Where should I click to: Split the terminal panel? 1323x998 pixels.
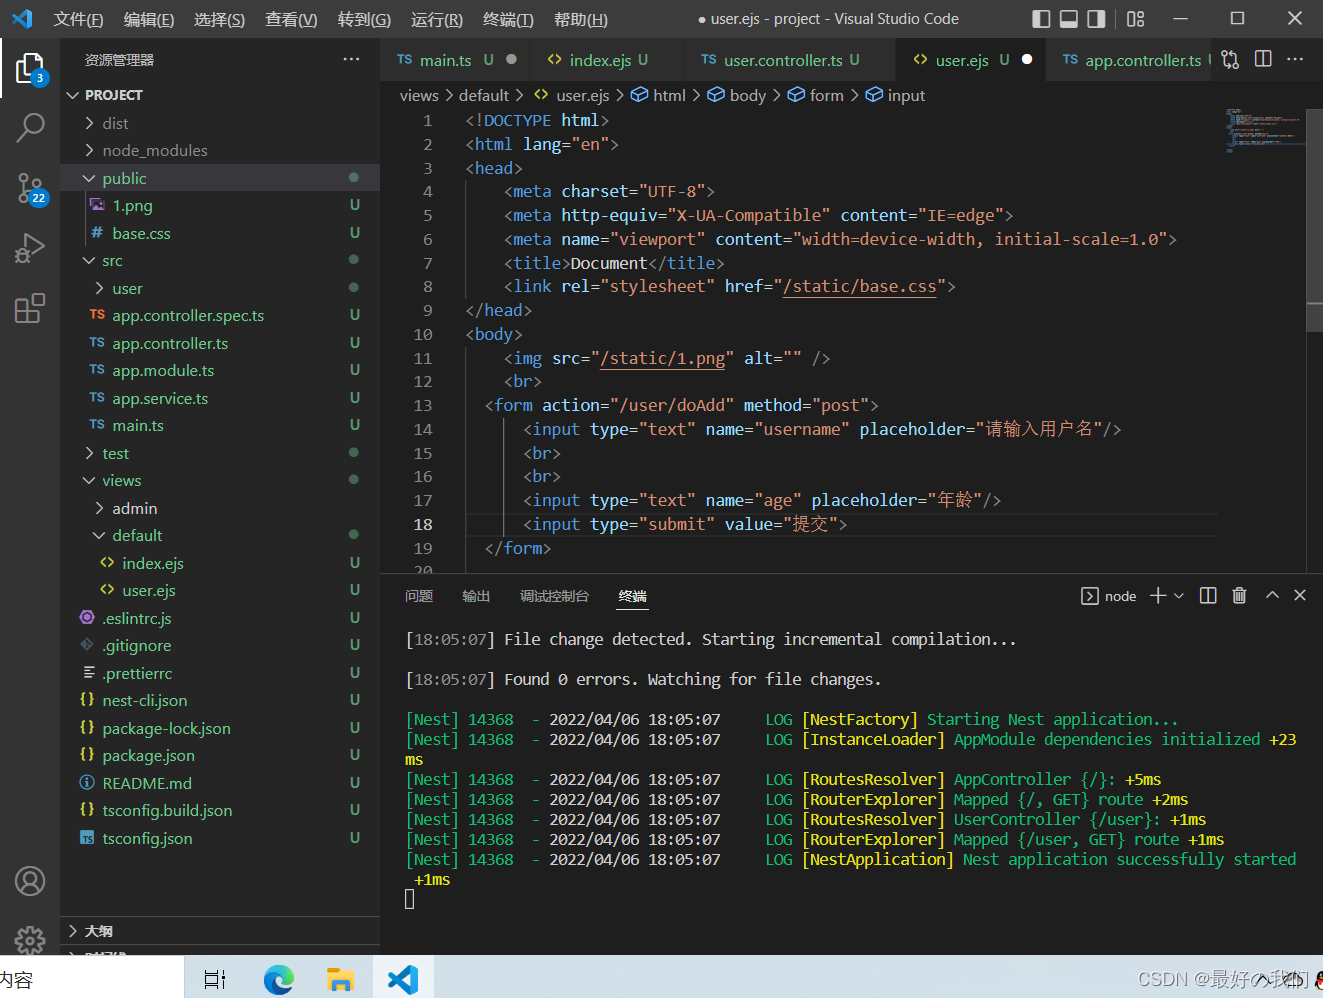tap(1208, 596)
